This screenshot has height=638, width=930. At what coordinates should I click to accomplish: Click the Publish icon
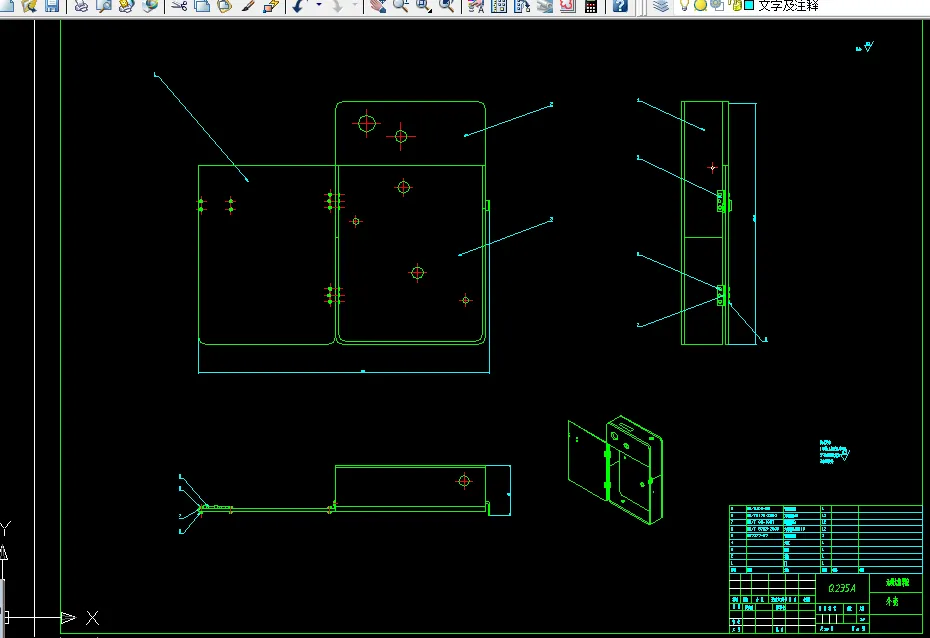126,6
